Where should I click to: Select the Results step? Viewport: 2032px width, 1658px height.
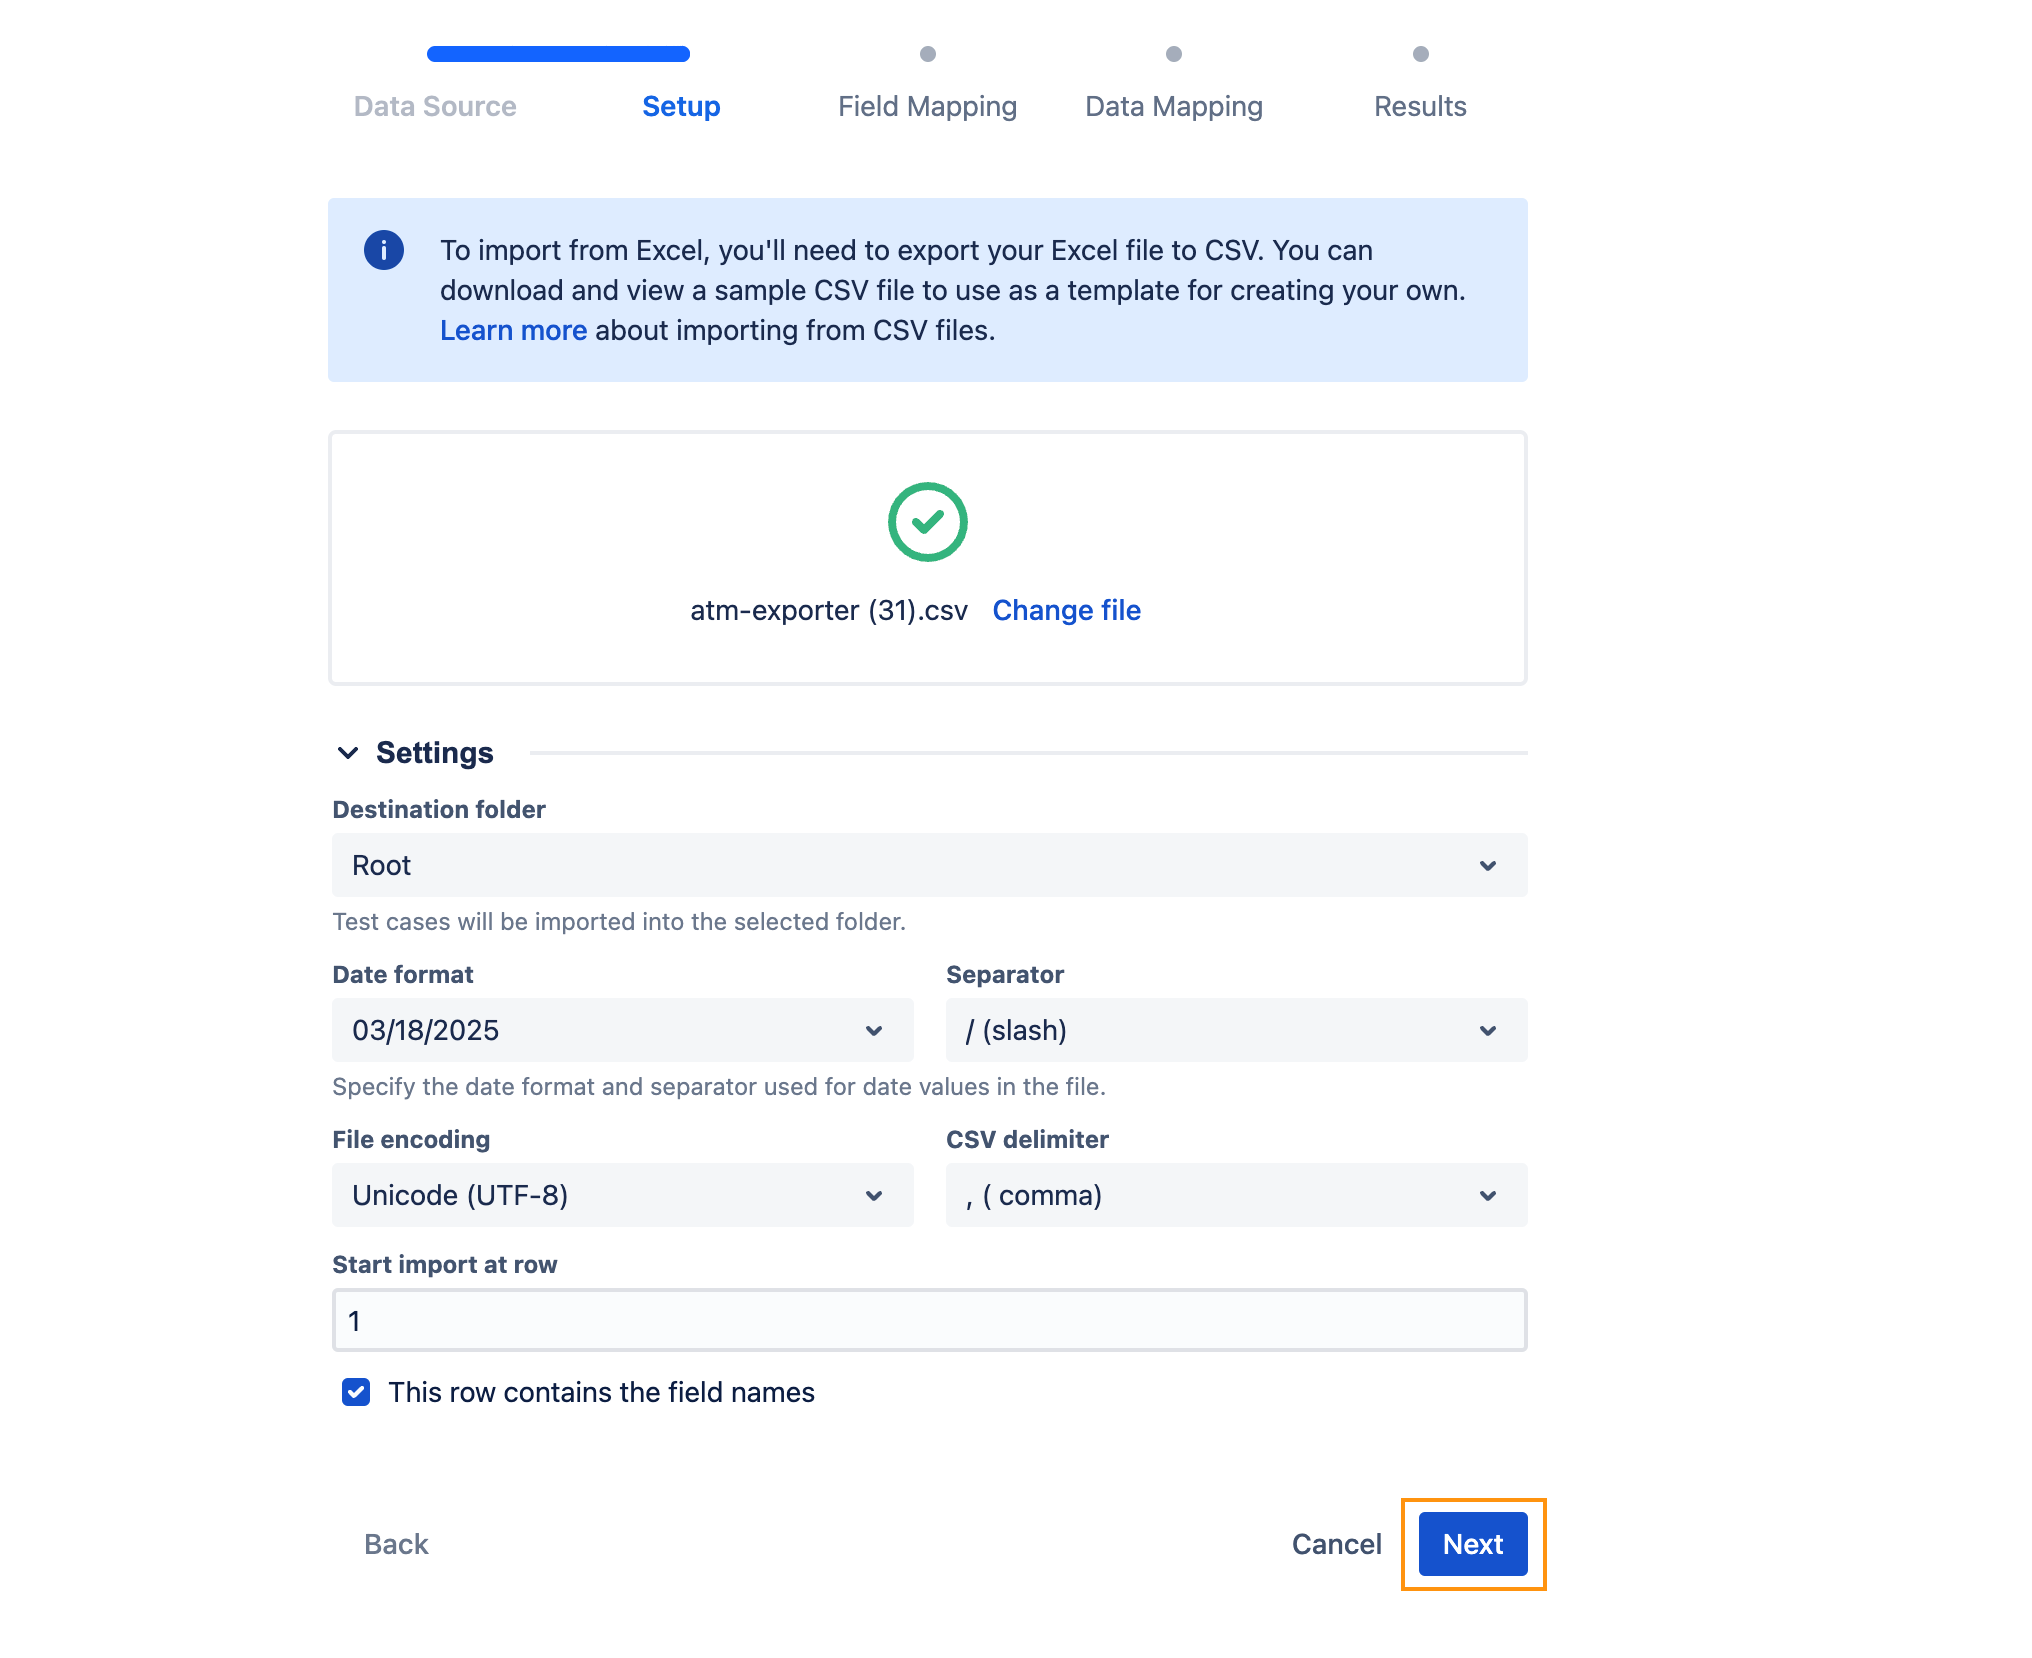coord(1419,106)
